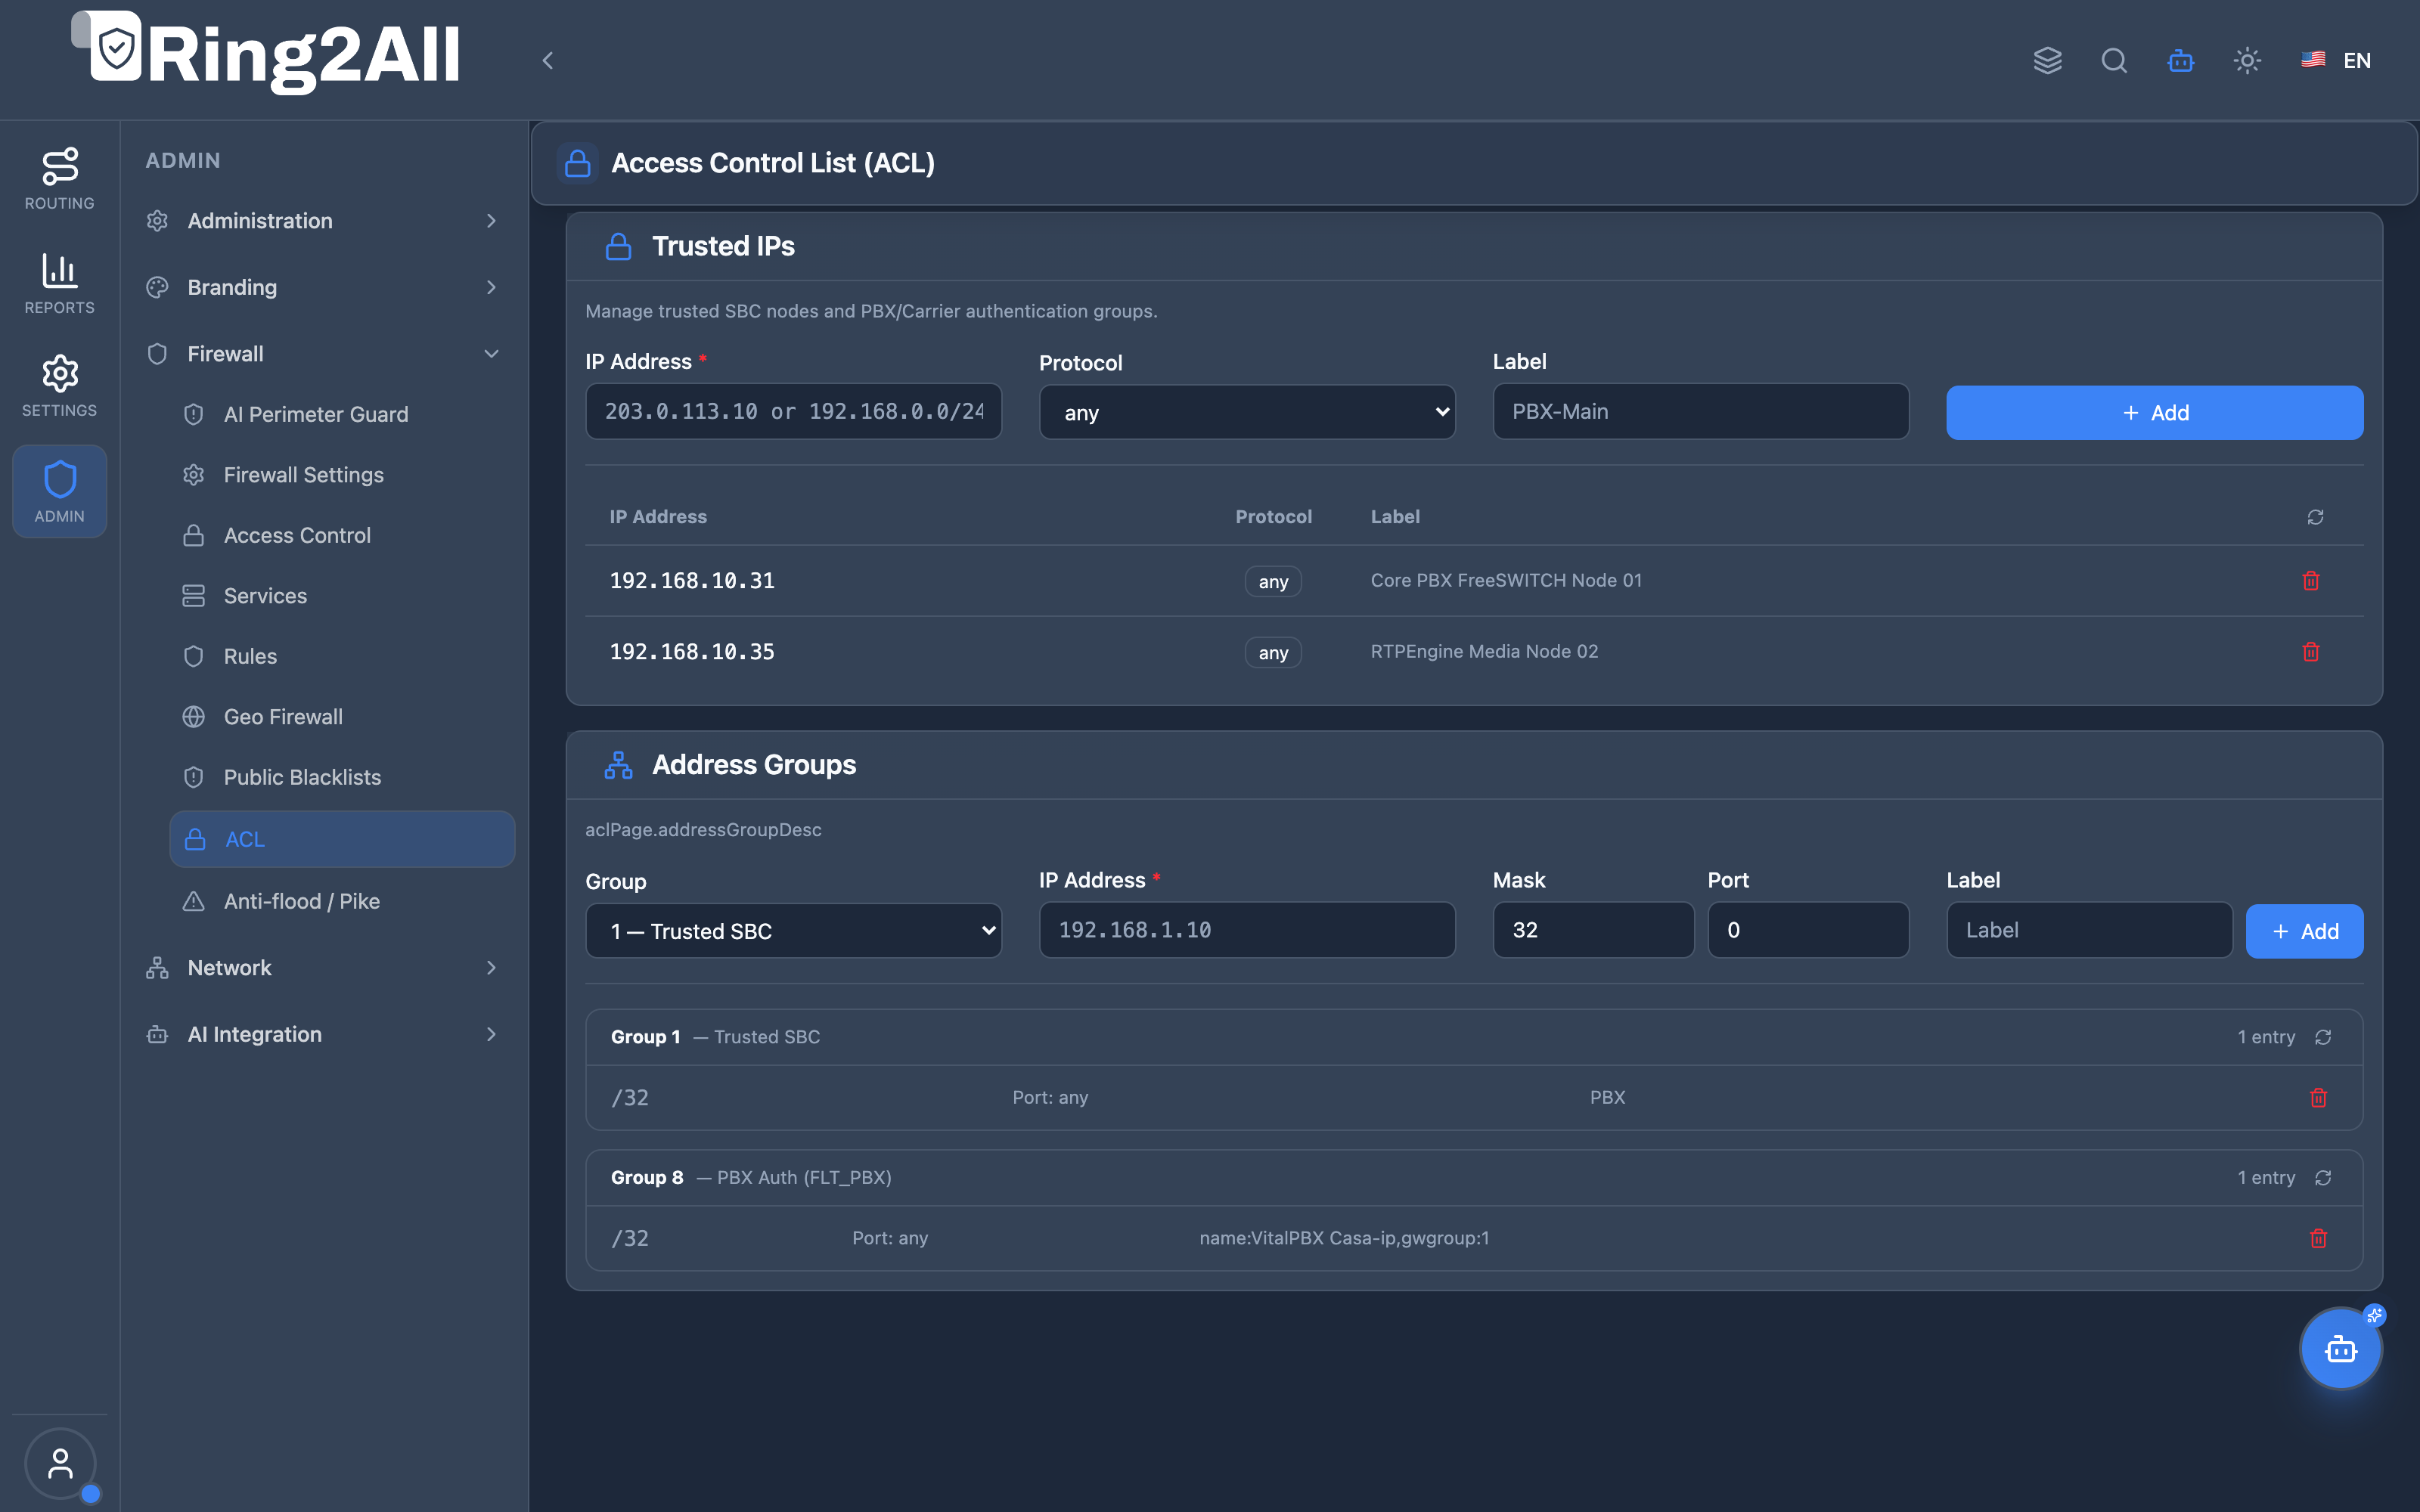Image resolution: width=2420 pixels, height=1512 pixels.
Task: Open the Routing section in the sidebar
Action: 60,179
